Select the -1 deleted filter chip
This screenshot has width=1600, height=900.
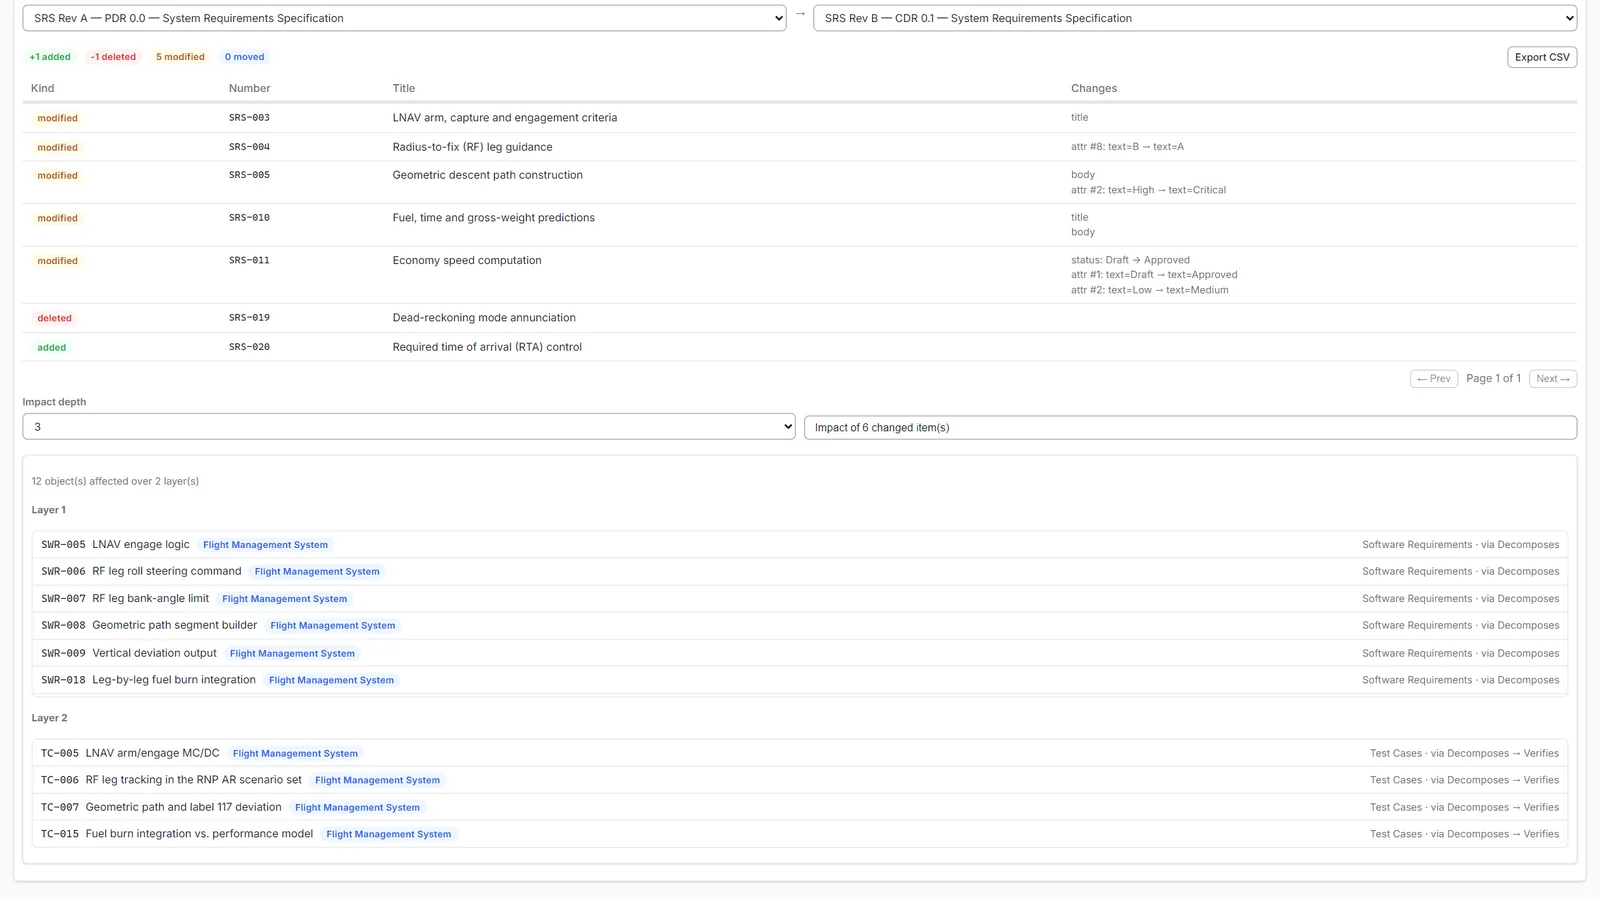(113, 57)
